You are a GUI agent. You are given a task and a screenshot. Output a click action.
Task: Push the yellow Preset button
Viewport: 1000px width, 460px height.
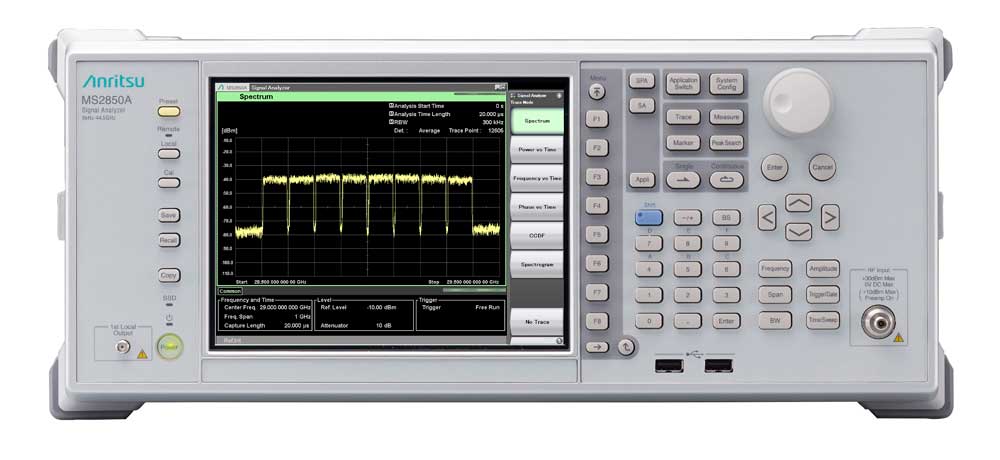[x=169, y=112]
